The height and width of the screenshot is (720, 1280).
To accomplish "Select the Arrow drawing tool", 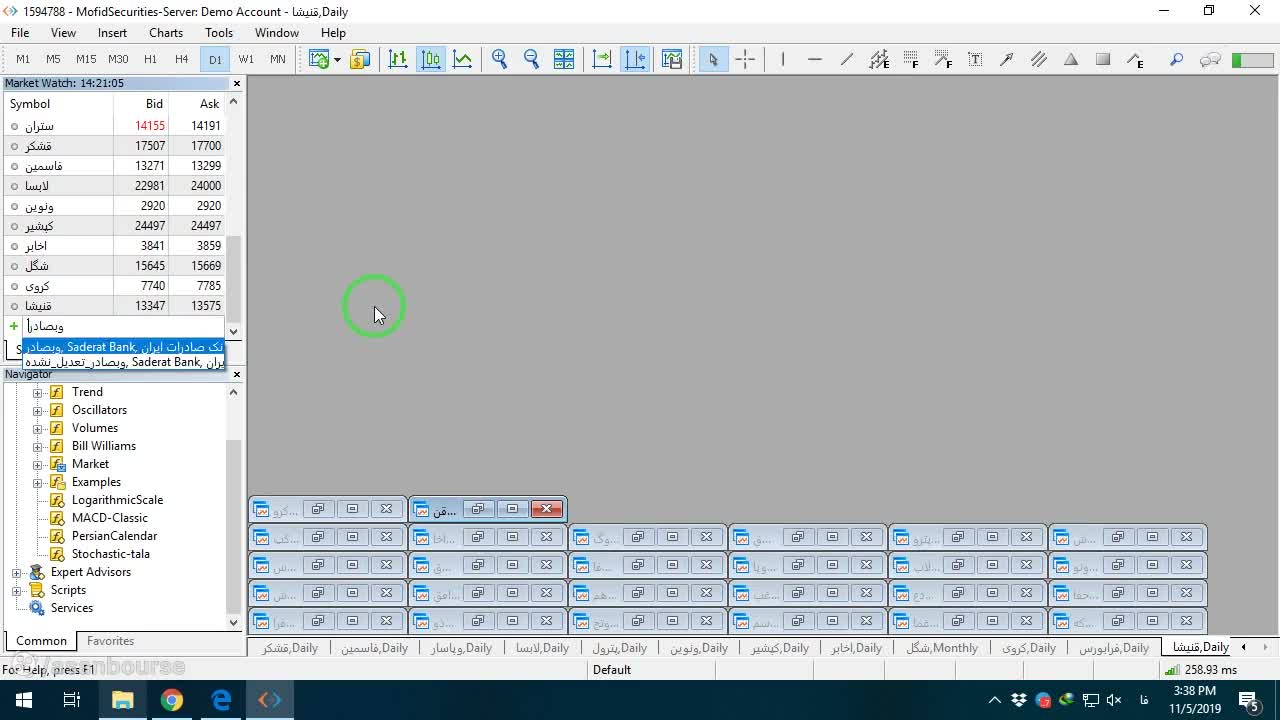I will click(x=1007, y=60).
